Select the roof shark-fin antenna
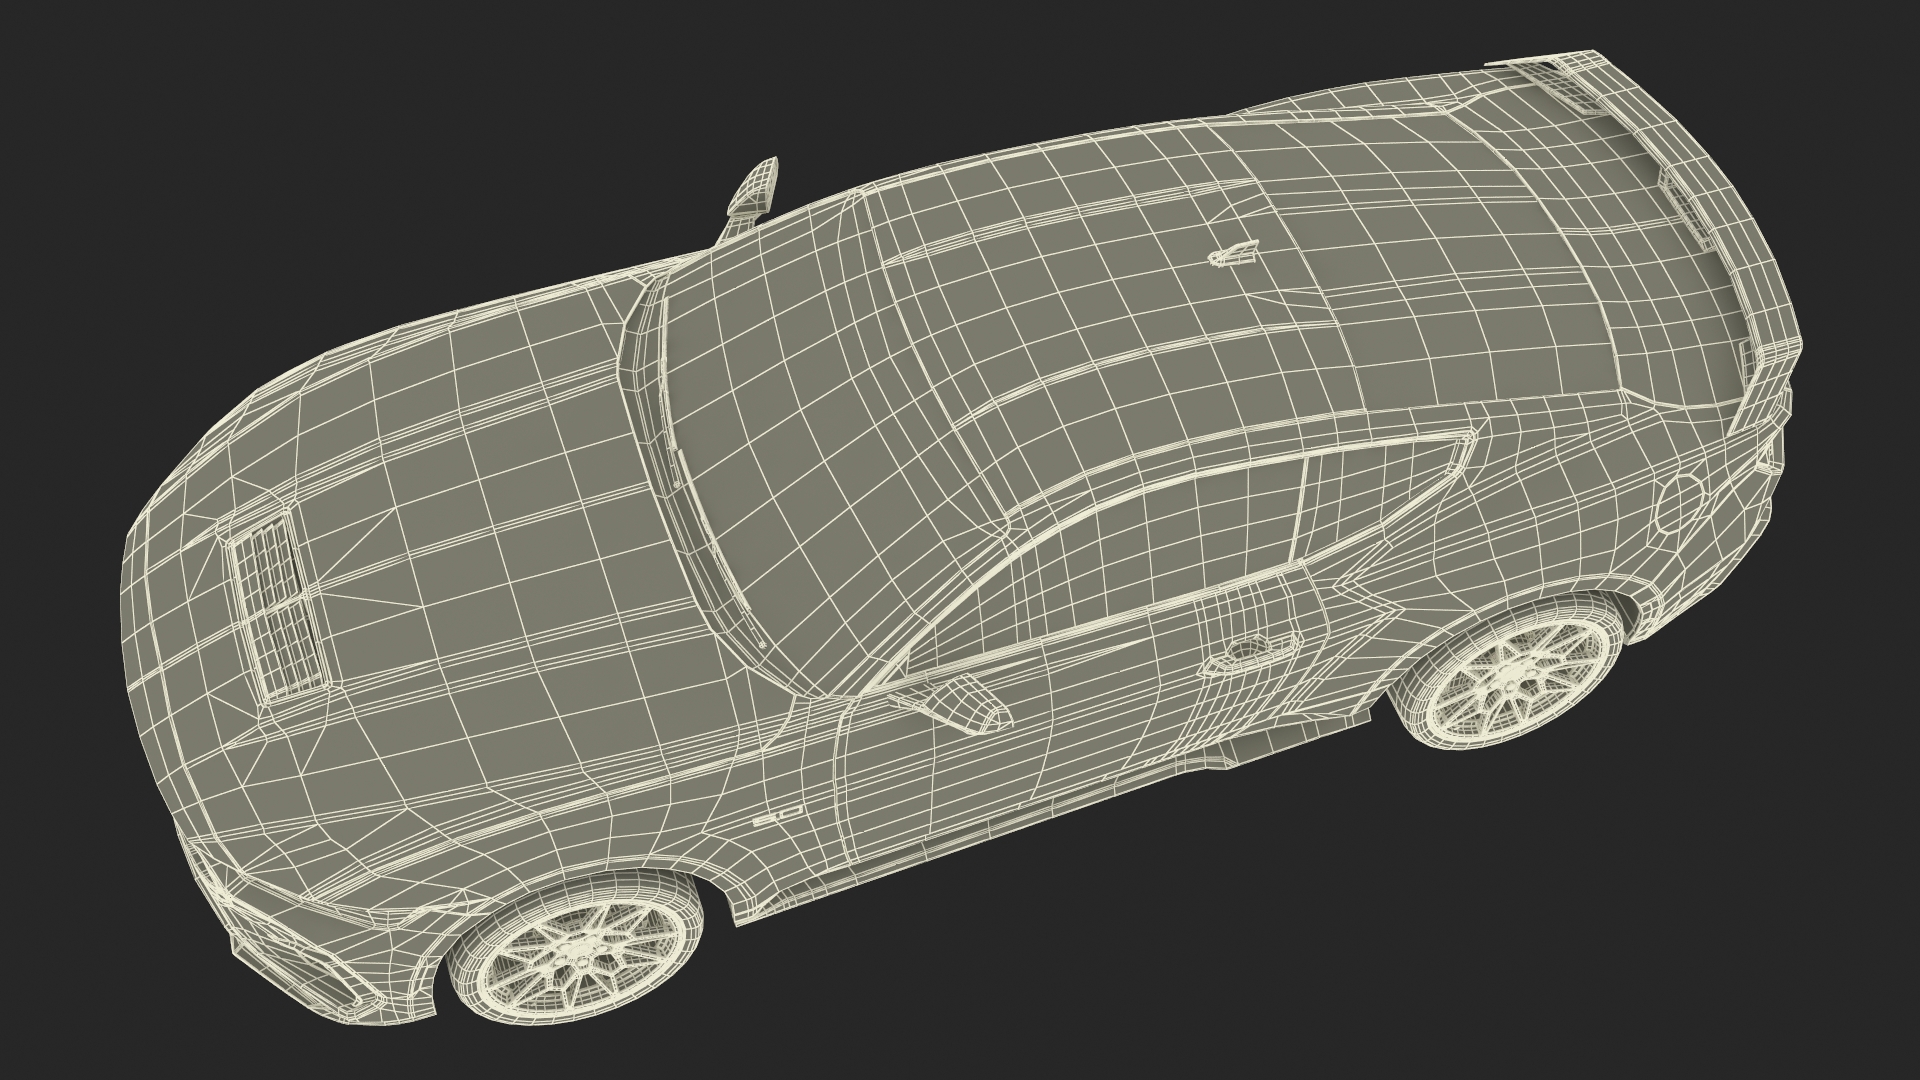This screenshot has width=1920, height=1080. pyautogui.click(x=1233, y=255)
